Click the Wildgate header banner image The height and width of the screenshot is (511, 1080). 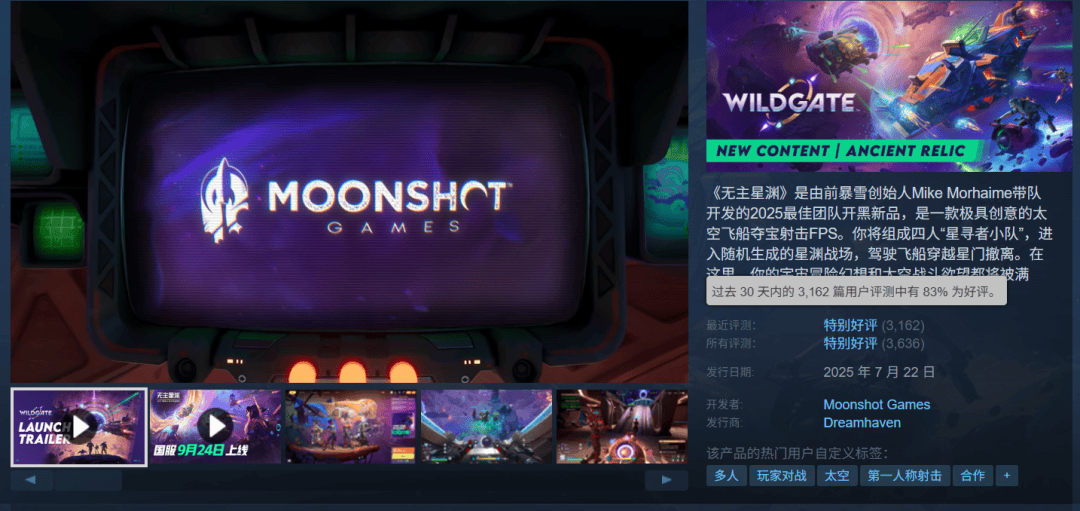tap(869, 86)
